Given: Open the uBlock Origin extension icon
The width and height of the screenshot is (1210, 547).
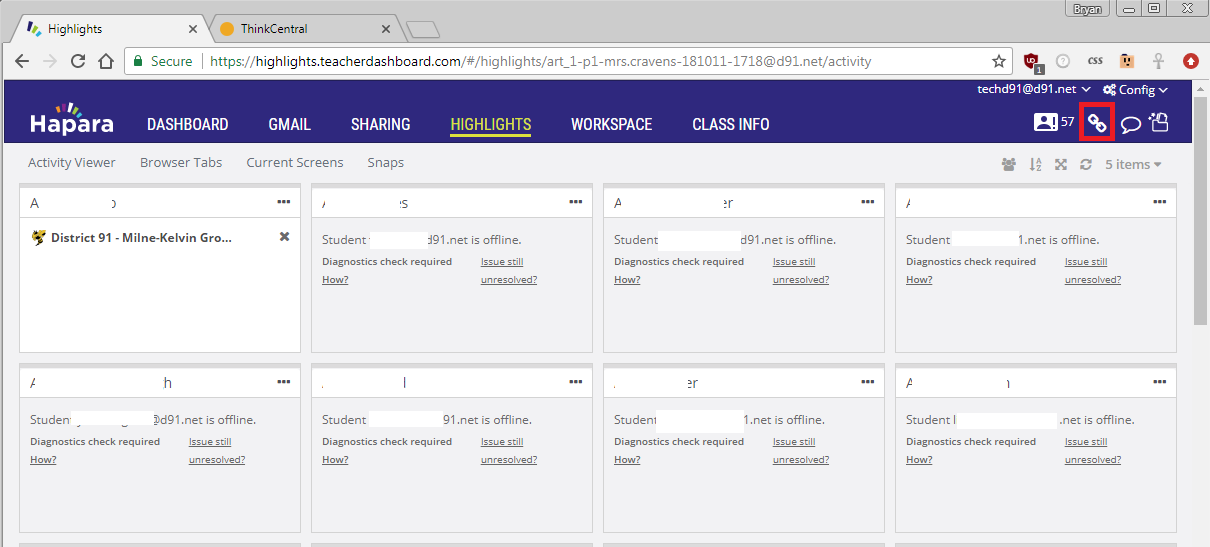Looking at the screenshot, I should coord(1032,61).
